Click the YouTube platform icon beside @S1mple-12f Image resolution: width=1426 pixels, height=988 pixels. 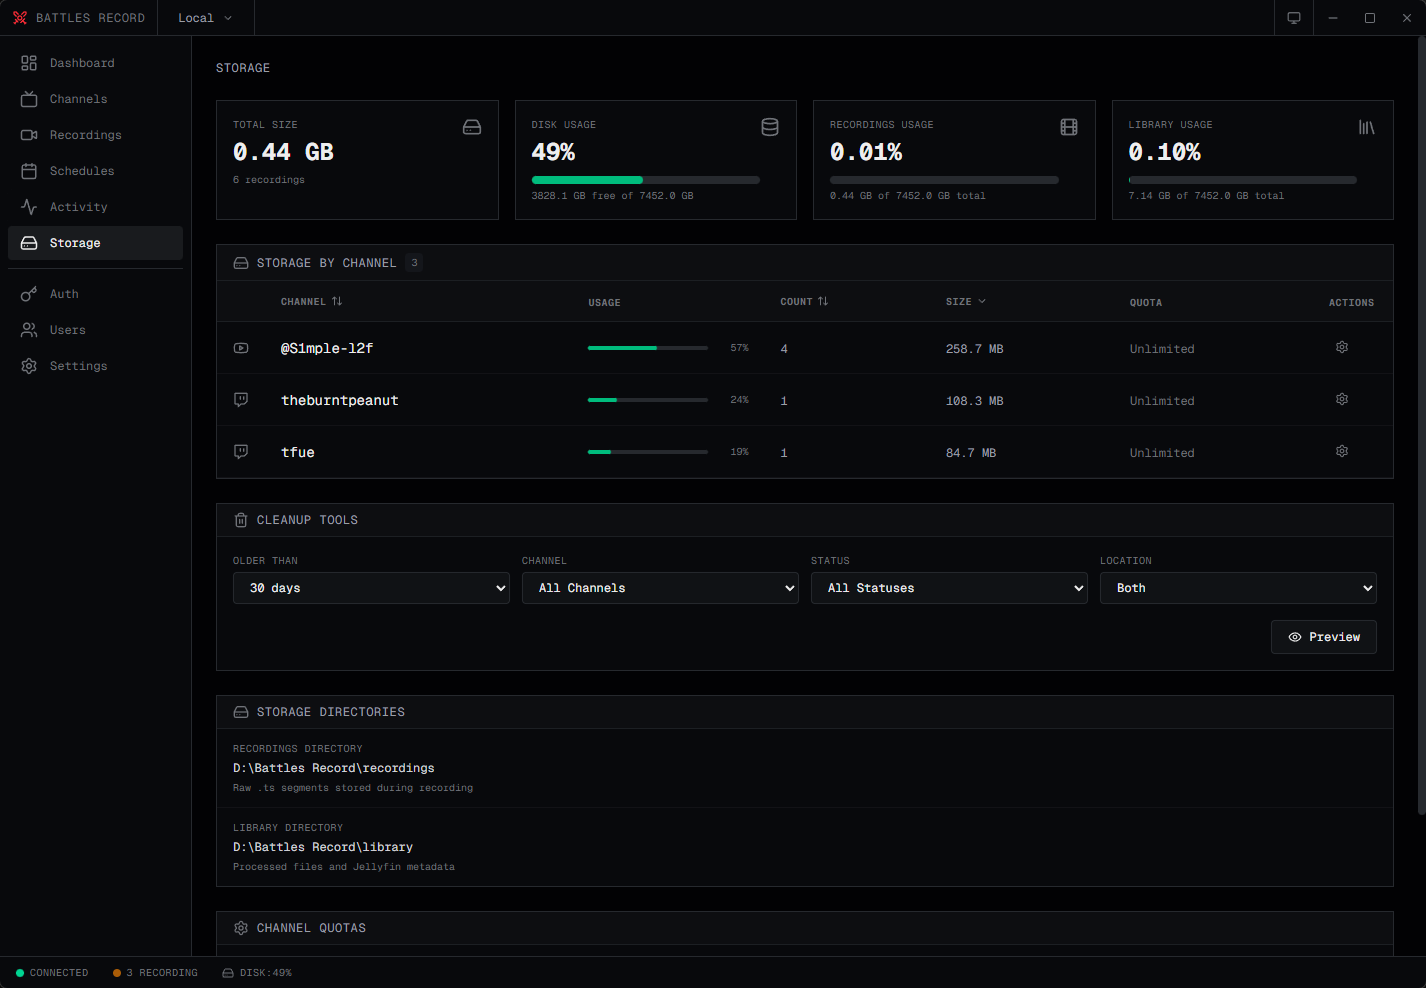tap(240, 348)
